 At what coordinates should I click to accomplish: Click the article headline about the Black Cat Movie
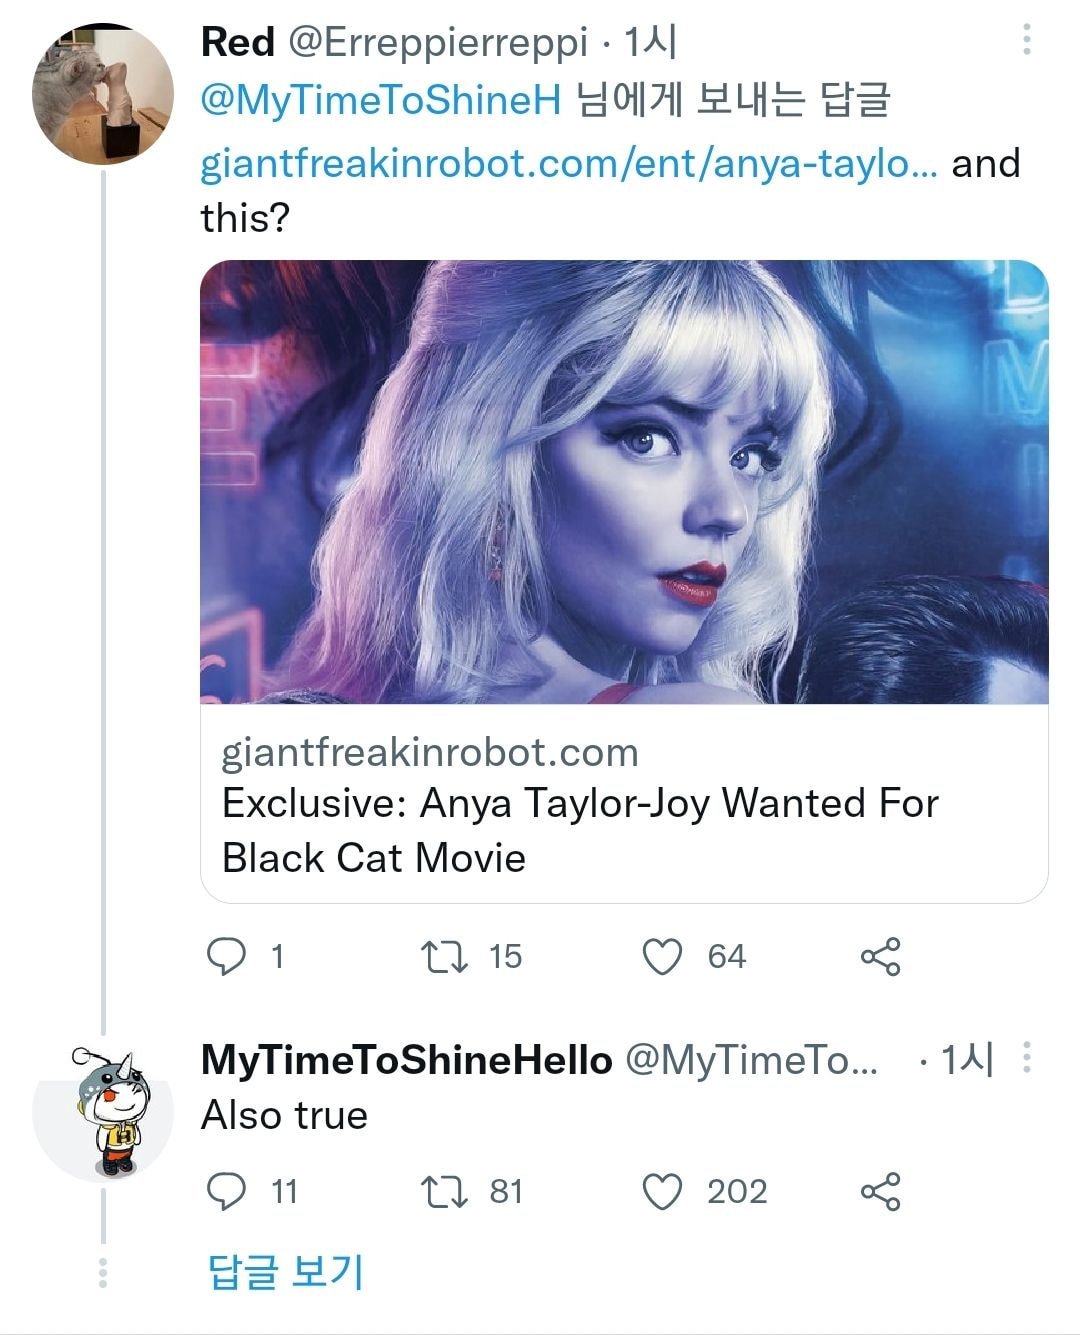pos(579,830)
